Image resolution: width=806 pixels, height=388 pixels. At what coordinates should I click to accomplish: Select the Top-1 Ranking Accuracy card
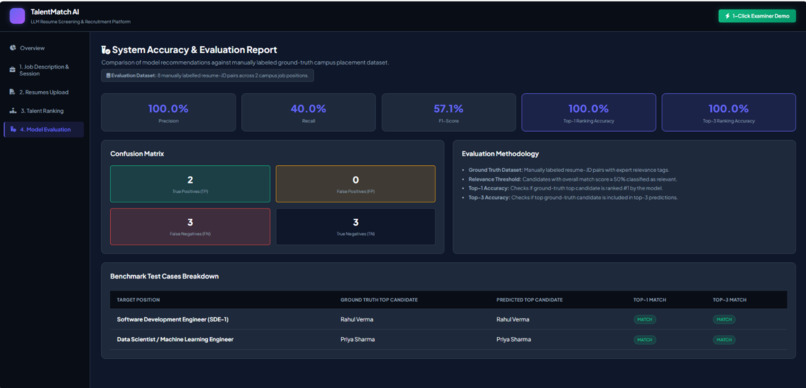[x=589, y=113]
